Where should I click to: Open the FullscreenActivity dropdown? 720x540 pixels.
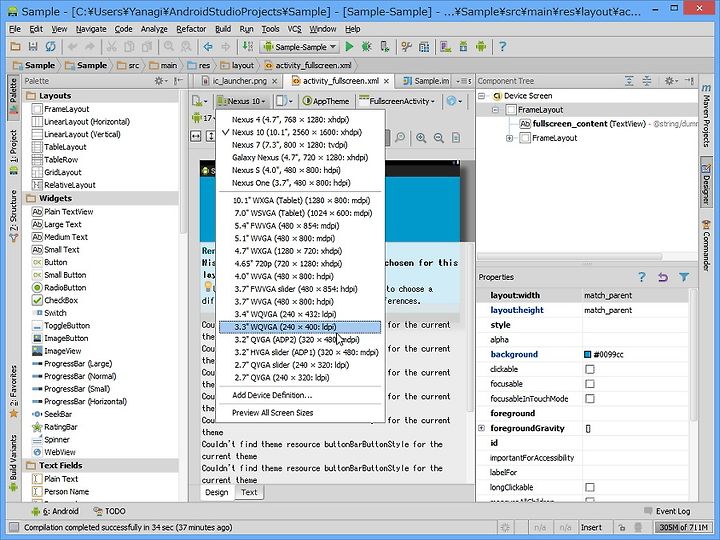[x=397, y=101]
